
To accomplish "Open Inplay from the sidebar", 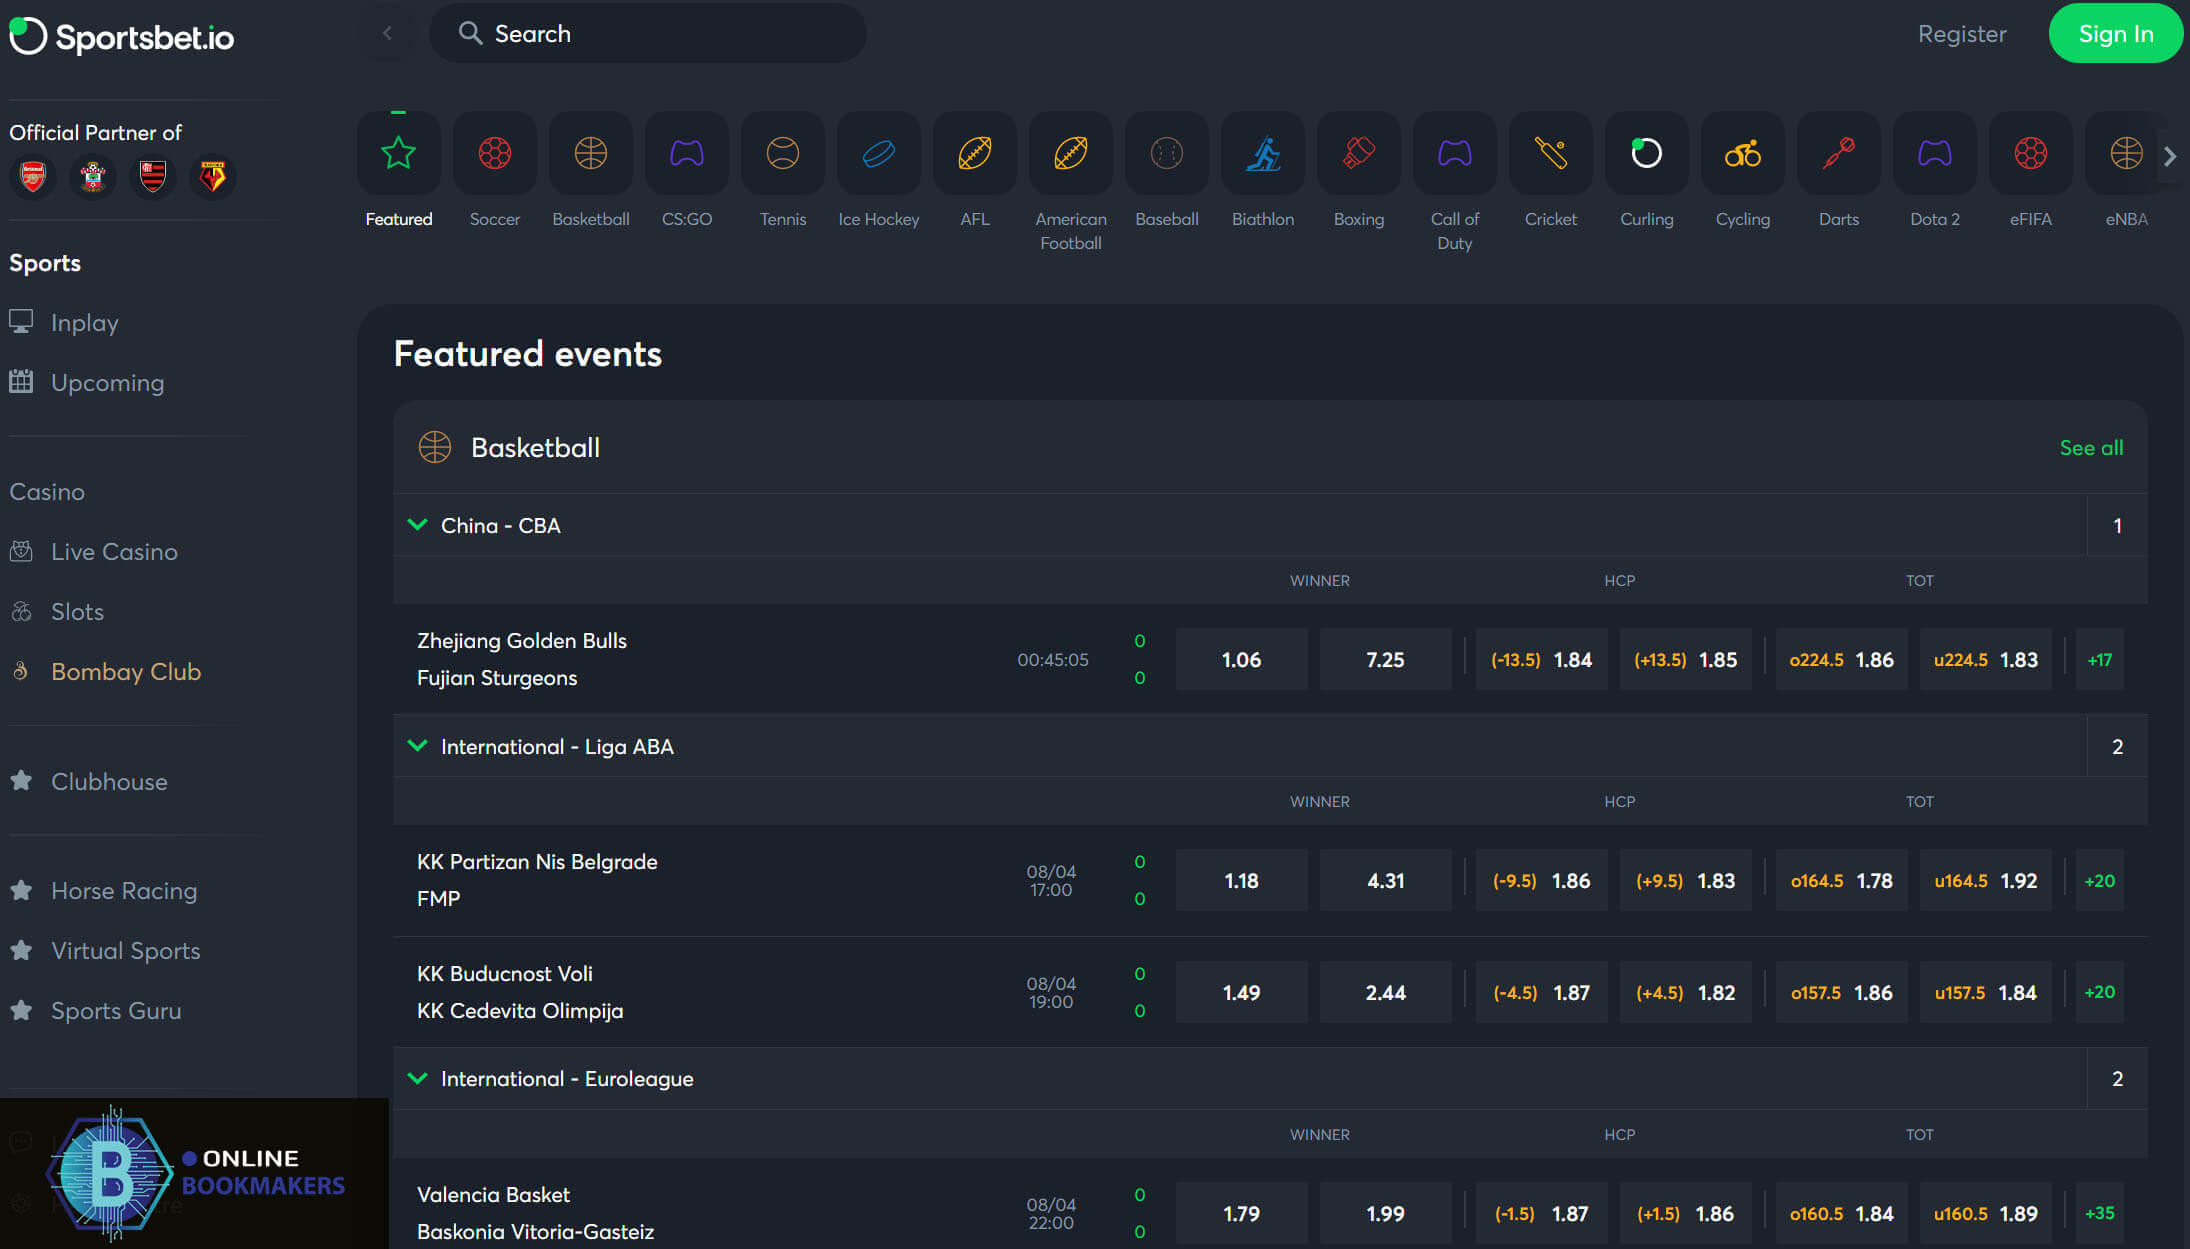I will 84,323.
